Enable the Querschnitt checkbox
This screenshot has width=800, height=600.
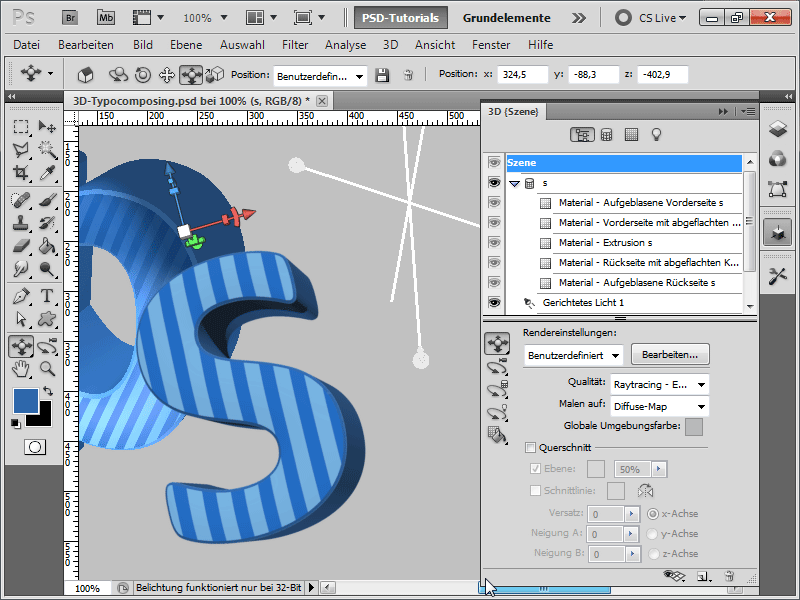[x=530, y=447]
